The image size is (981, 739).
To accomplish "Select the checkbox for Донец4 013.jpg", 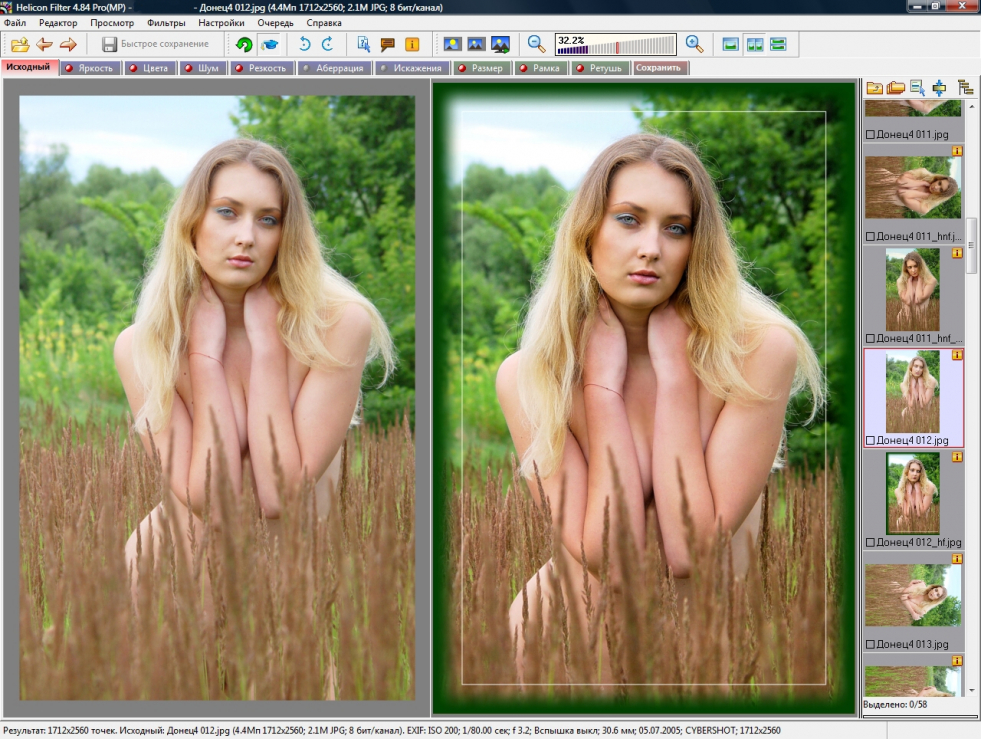I will coord(870,644).
